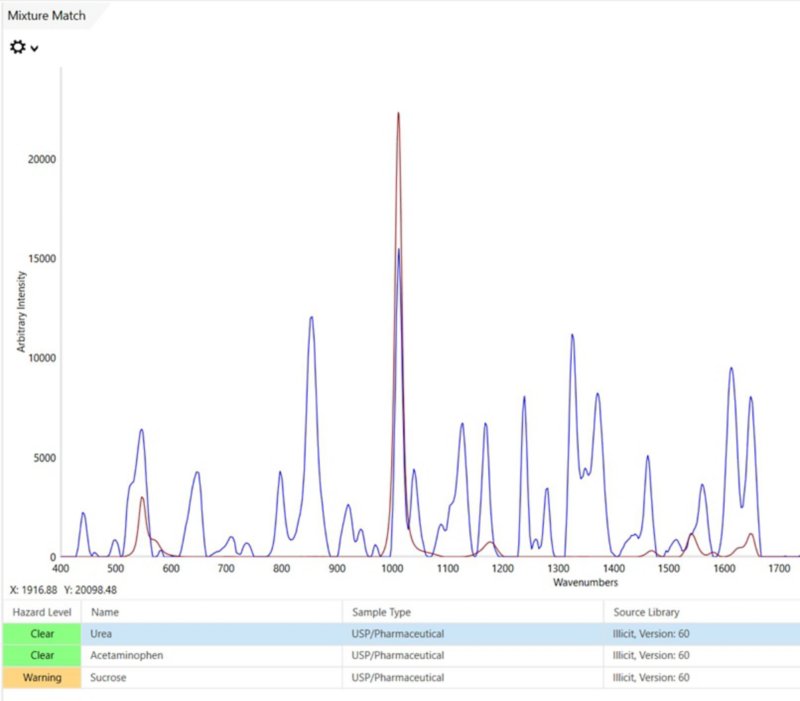The width and height of the screenshot is (800, 701).
Task: Click the tallest red peak near 1000 wavenumbers
Action: pos(398,114)
